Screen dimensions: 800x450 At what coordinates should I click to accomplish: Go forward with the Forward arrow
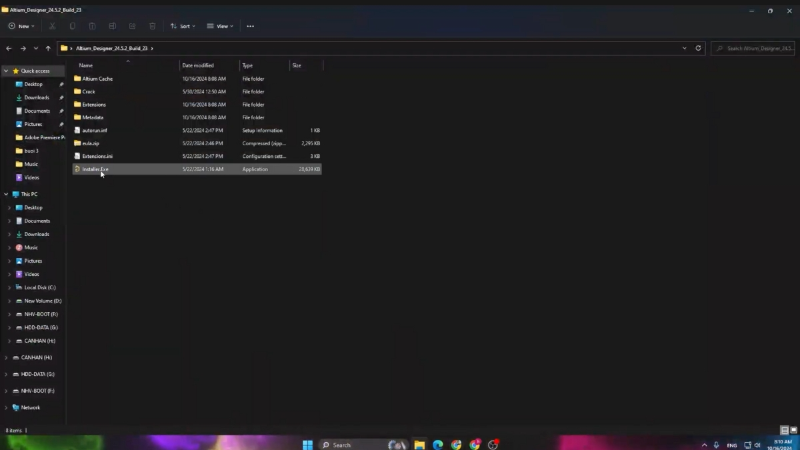click(23, 48)
